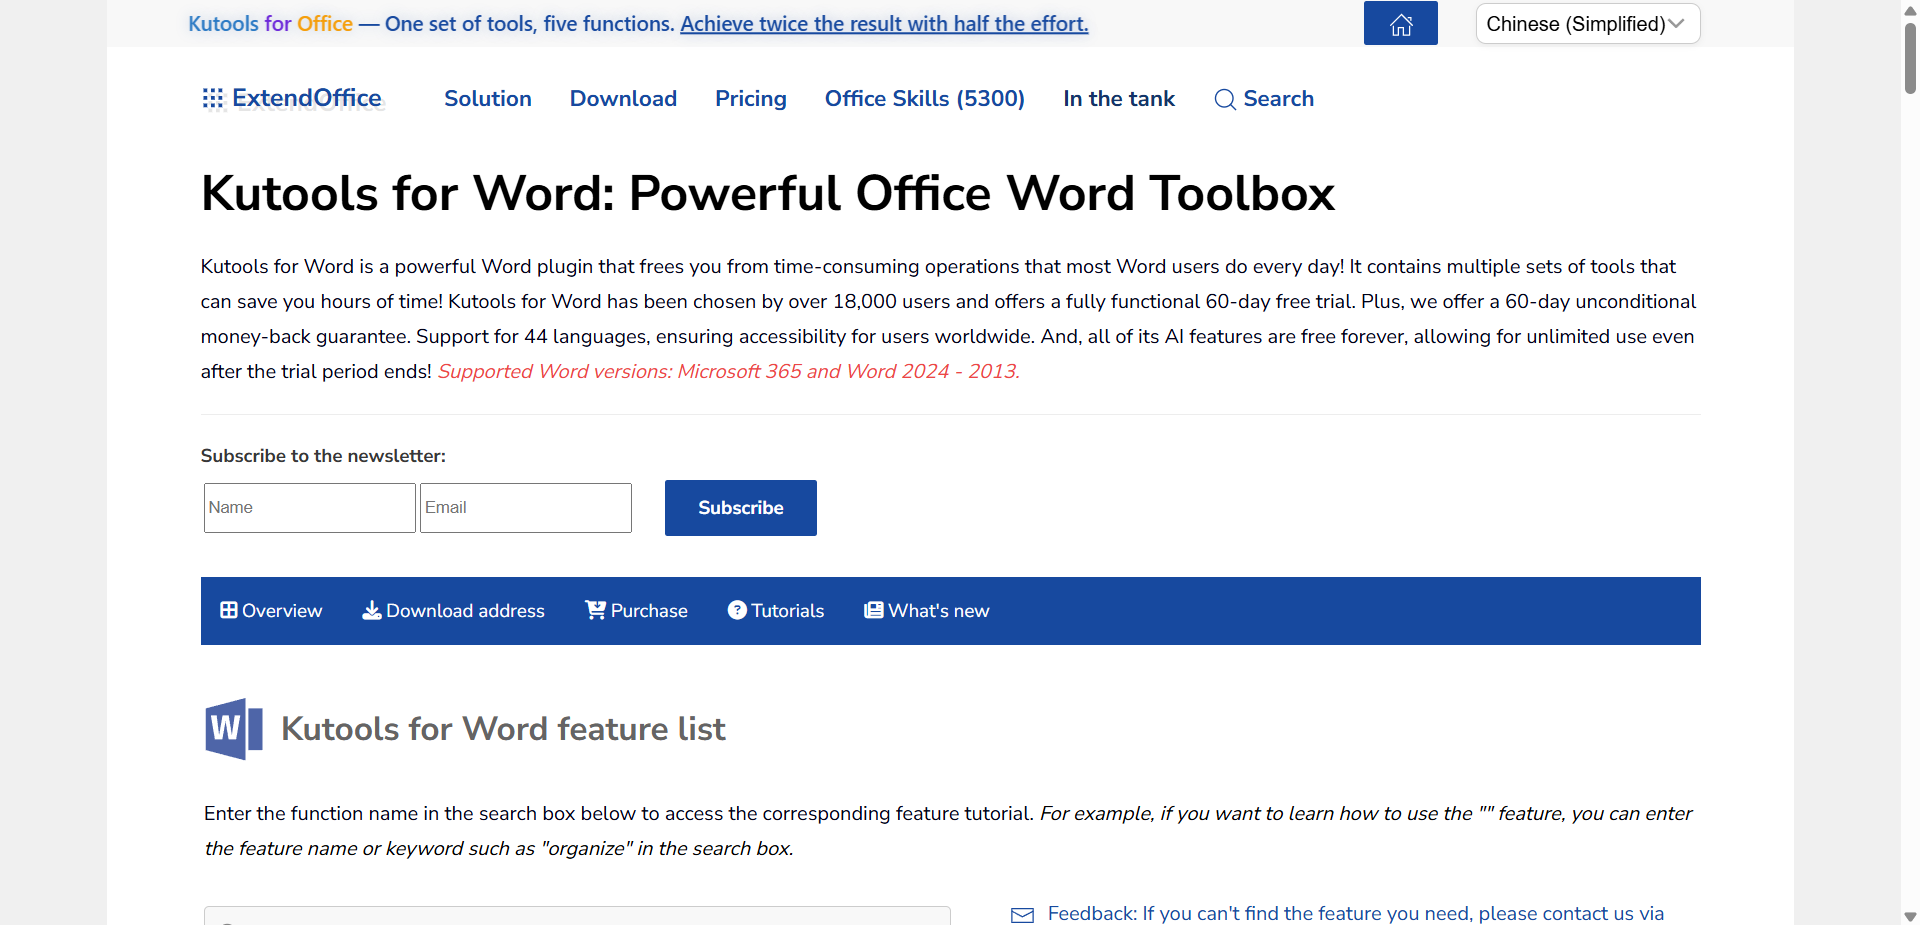Click the scrollbar down arrow
This screenshot has height=925, width=1920.
point(1910,916)
